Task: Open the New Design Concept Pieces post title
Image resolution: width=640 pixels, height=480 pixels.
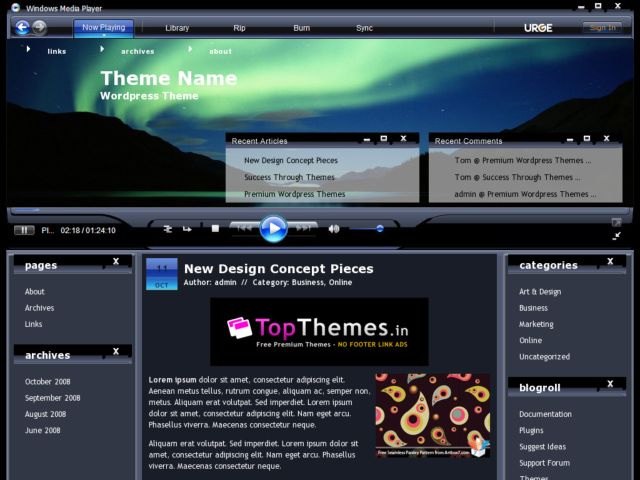Action: pyautogui.click(x=279, y=269)
